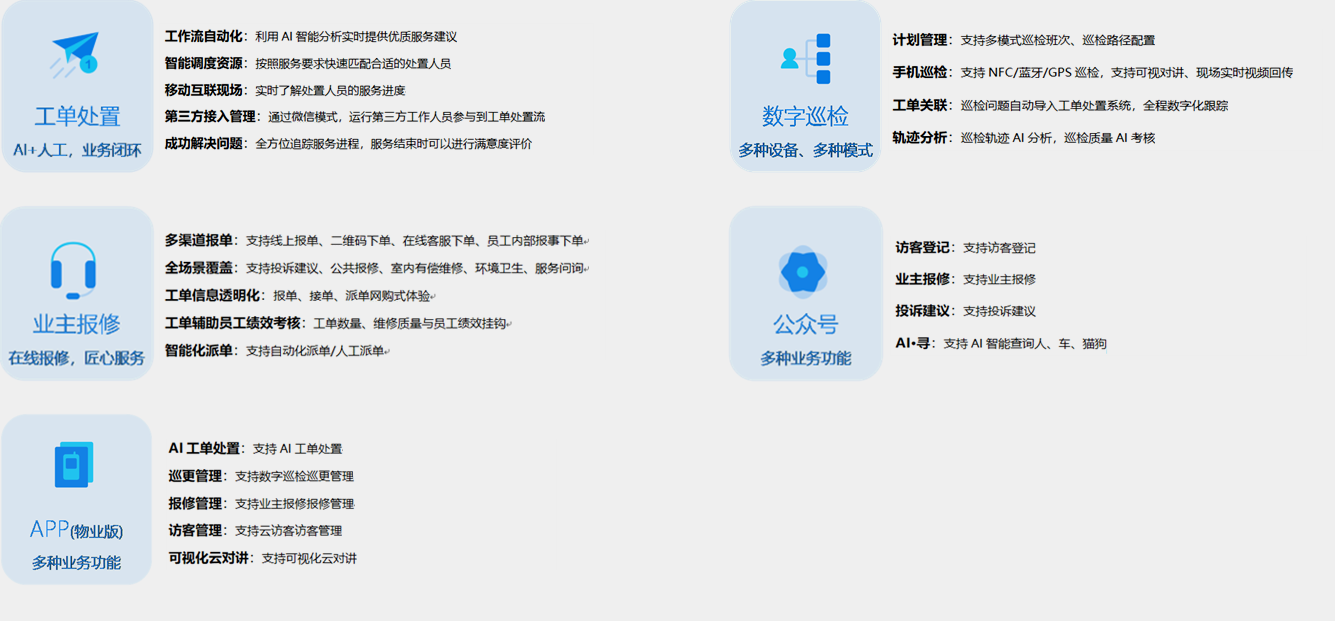This screenshot has width=1335, height=621.
Task: Click the 多渠道报单 feature heading
Action: 199,241
